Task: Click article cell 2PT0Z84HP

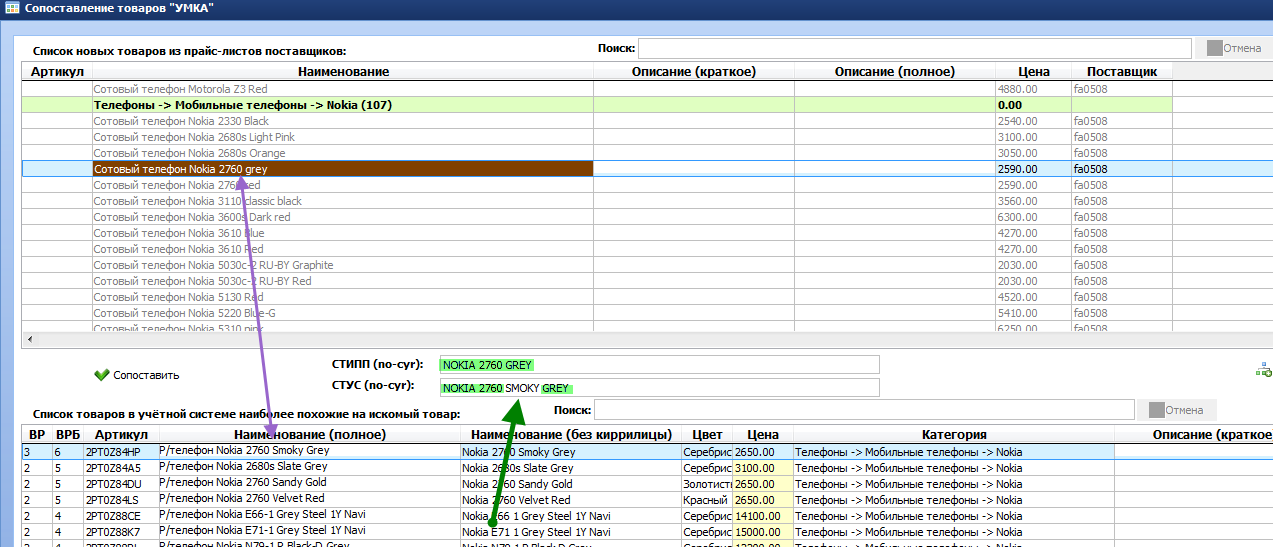Action: (x=120, y=452)
